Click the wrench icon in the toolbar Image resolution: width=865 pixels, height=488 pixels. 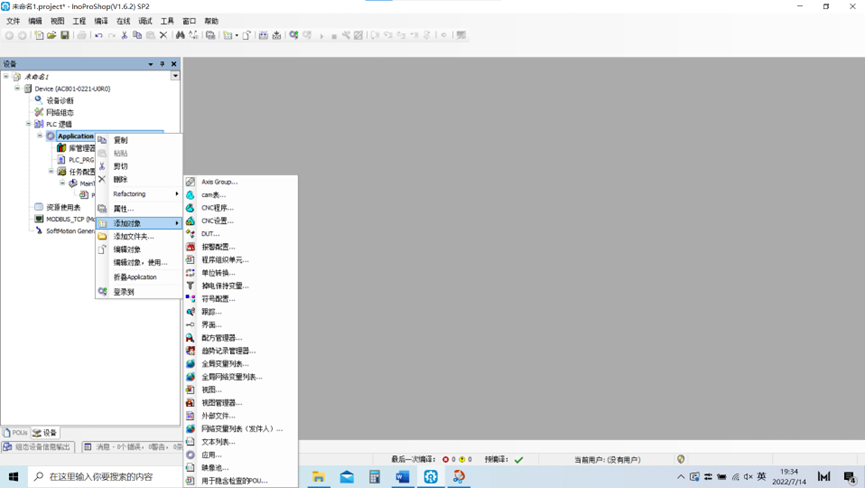[346, 35]
